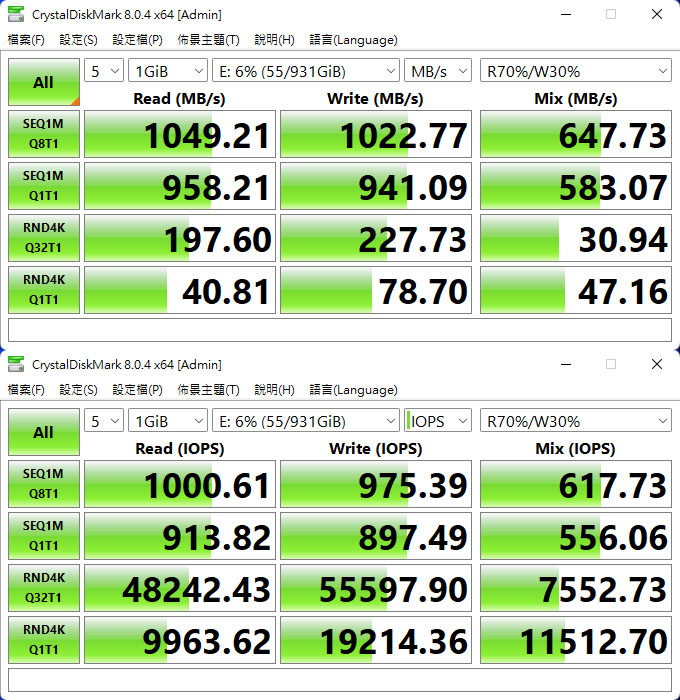
Task: Click the 197.60 random read result
Action: click(x=180, y=238)
